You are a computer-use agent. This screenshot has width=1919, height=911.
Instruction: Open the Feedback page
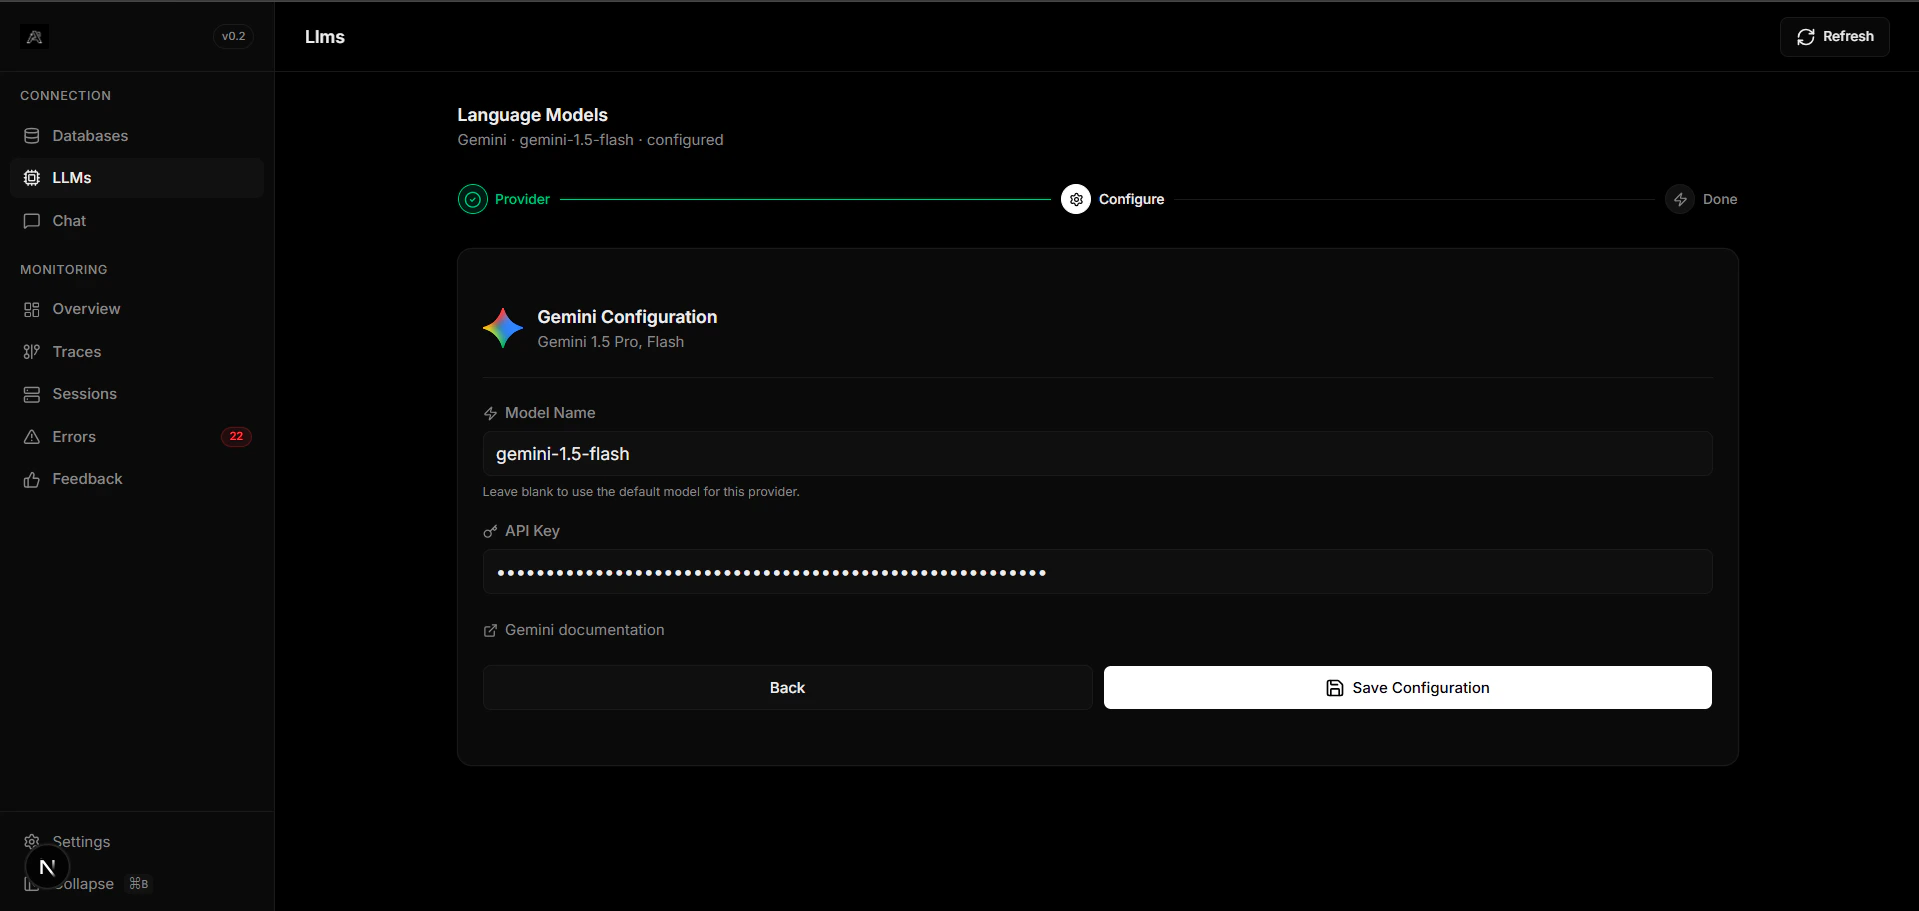coord(137,479)
